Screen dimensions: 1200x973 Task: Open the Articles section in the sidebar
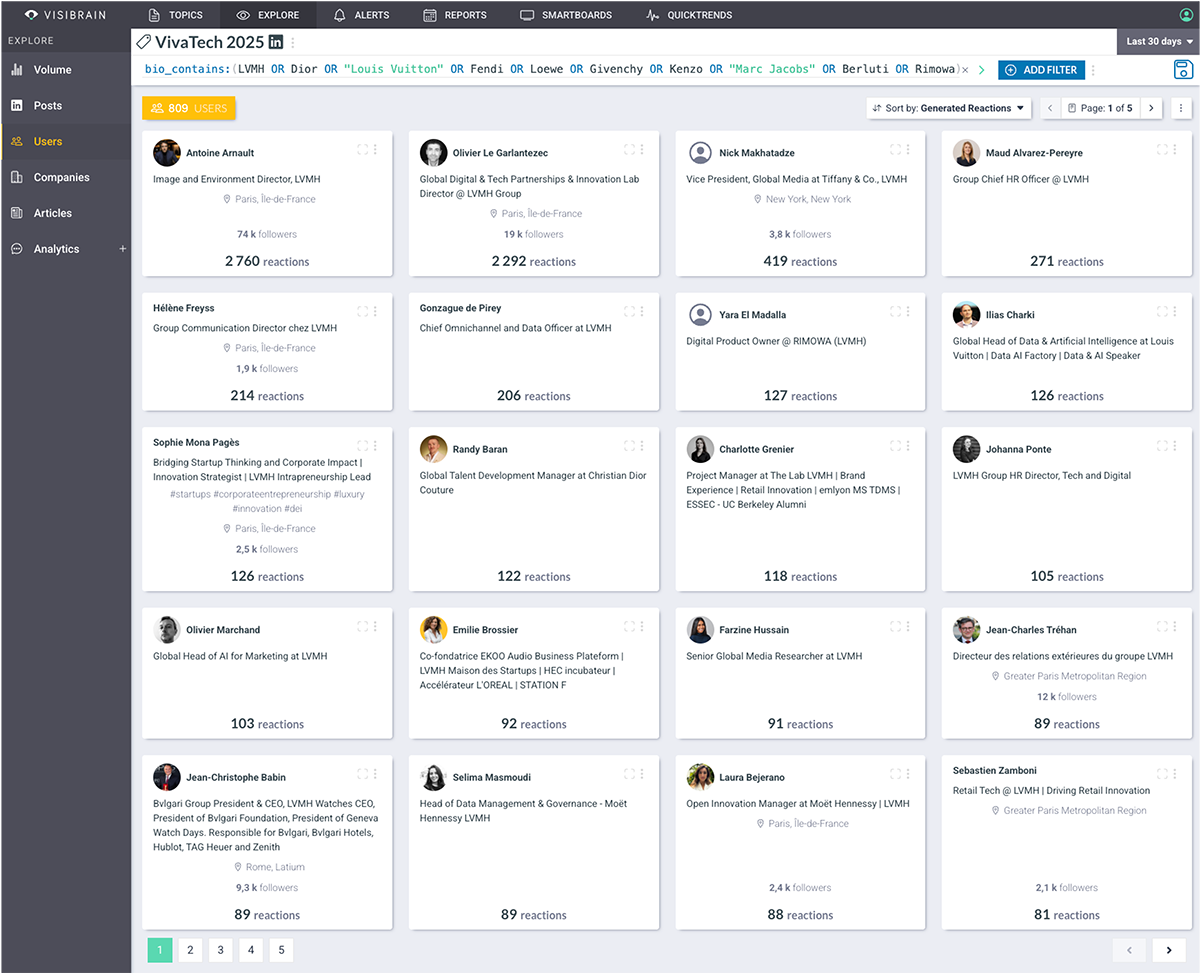(x=53, y=212)
